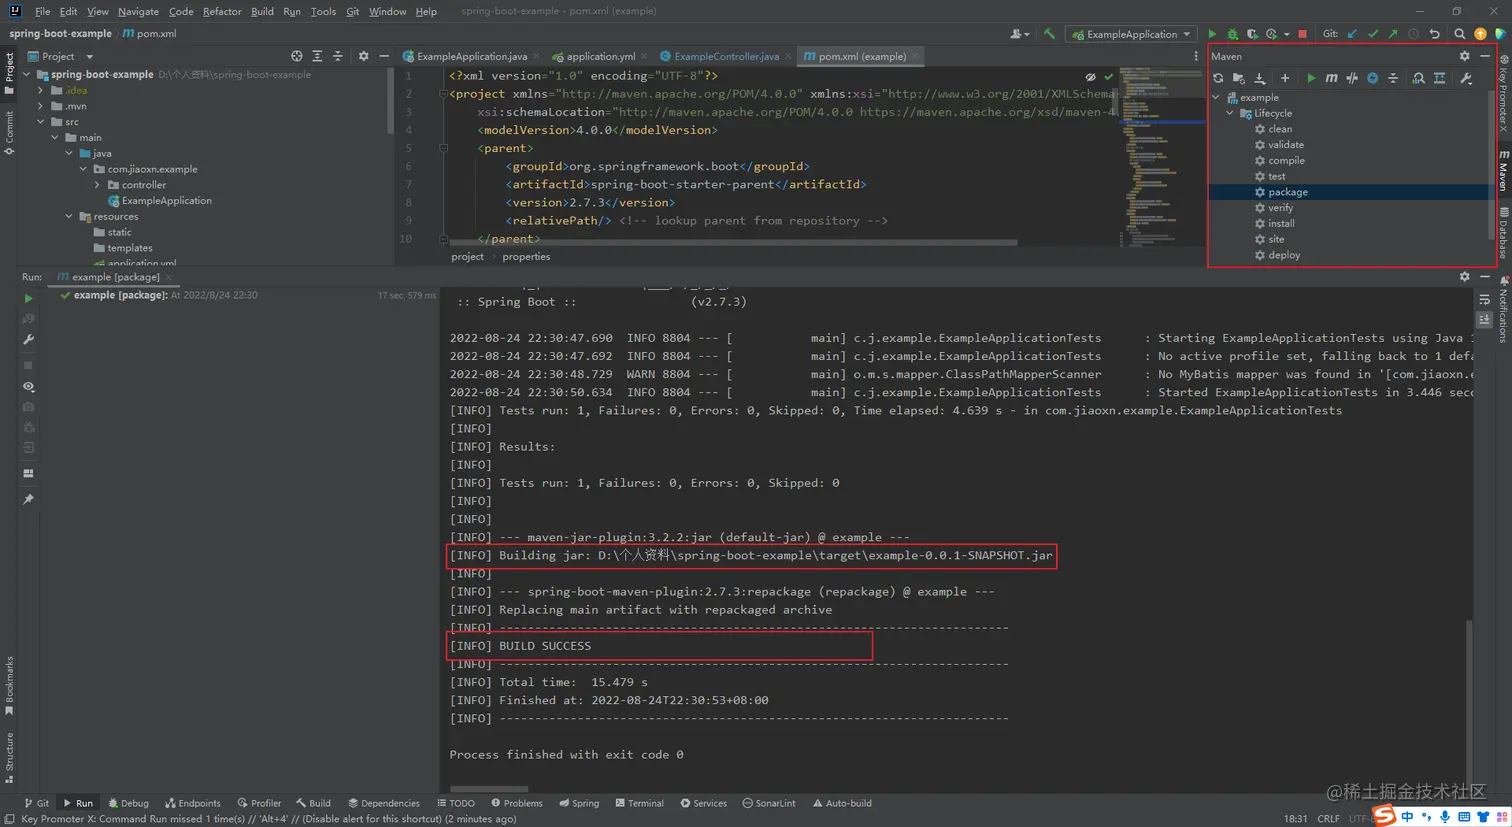Collapse all nodes in Maven tree

(x=1393, y=78)
